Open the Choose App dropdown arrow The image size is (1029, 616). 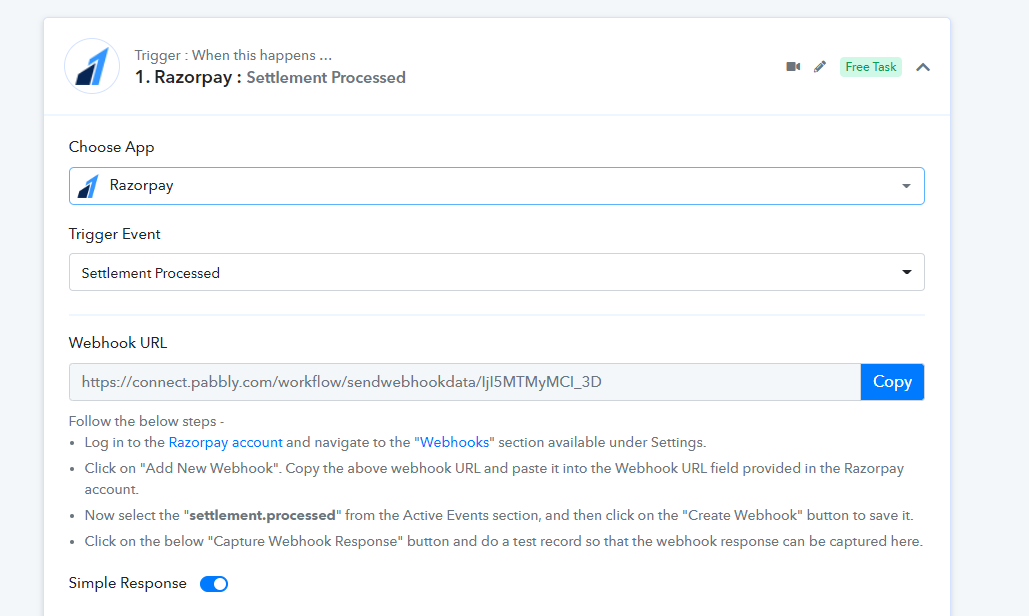click(x=906, y=186)
